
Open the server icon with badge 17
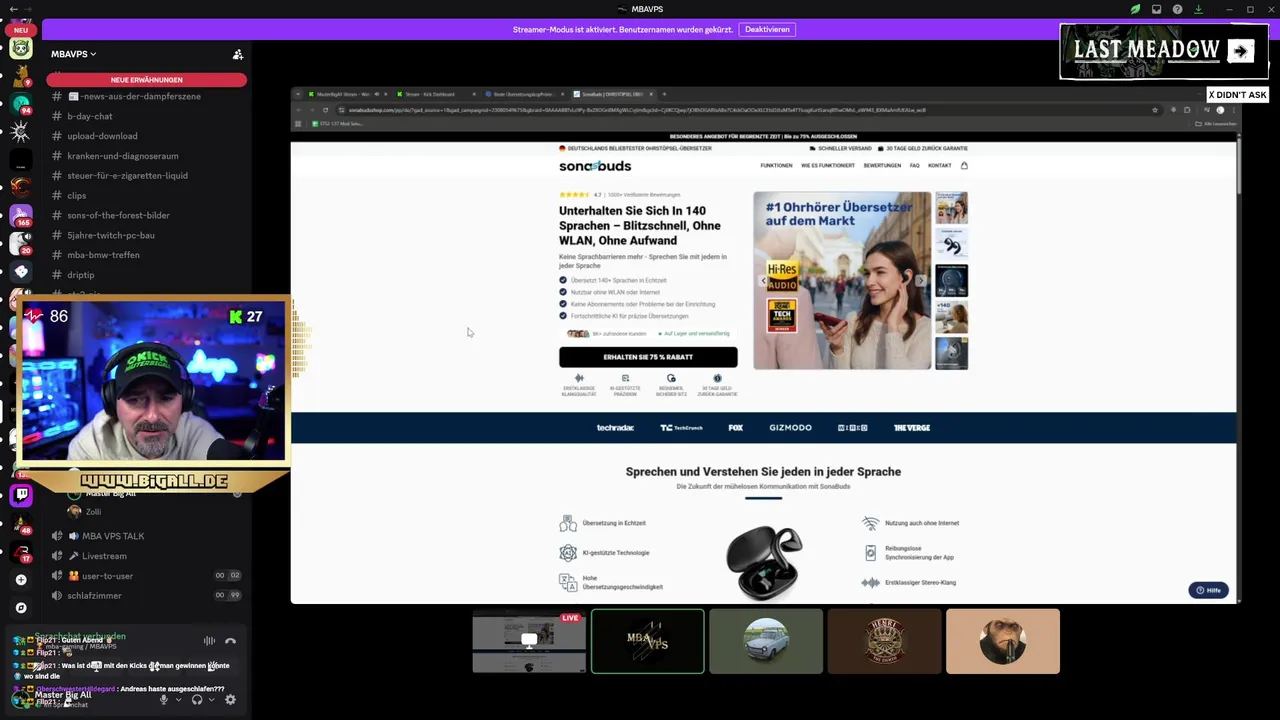tap(21, 551)
